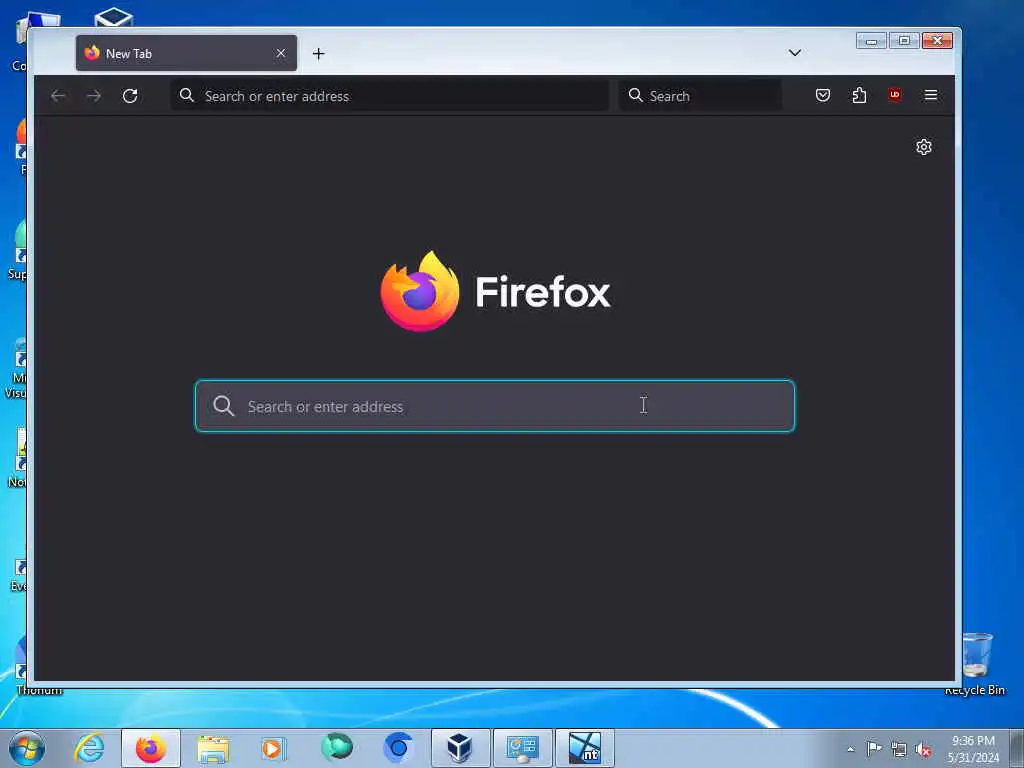Open the 'nt' taskbar application icon
The image size is (1024, 768).
(584, 748)
